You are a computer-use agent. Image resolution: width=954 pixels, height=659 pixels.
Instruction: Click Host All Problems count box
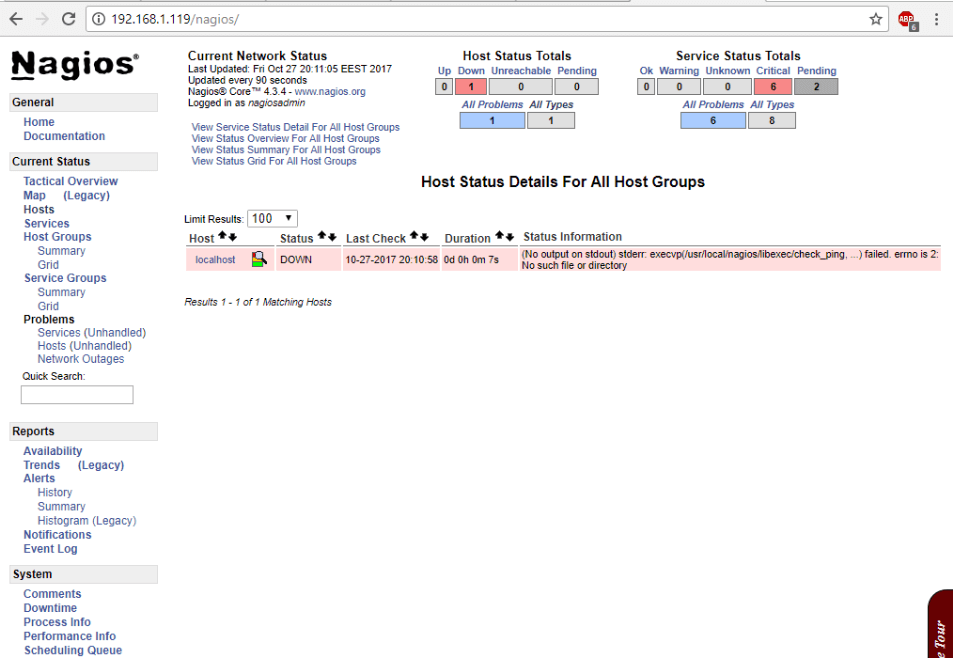[492, 120]
